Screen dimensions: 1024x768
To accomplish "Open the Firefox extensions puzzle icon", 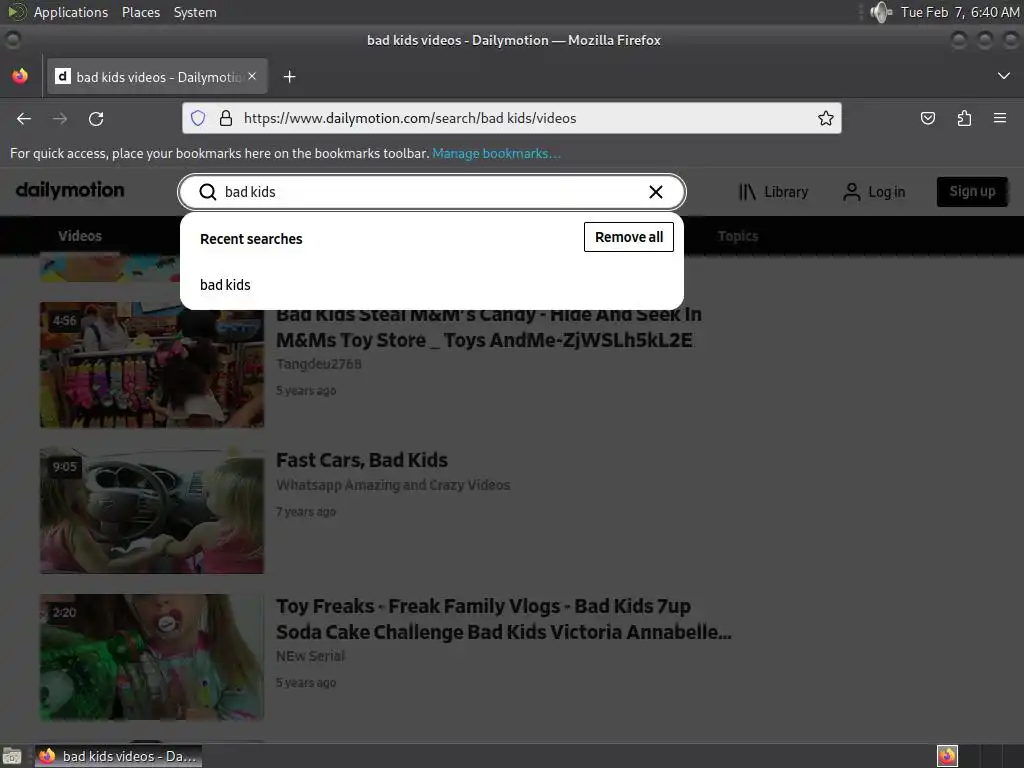I will tap(964, 118).
